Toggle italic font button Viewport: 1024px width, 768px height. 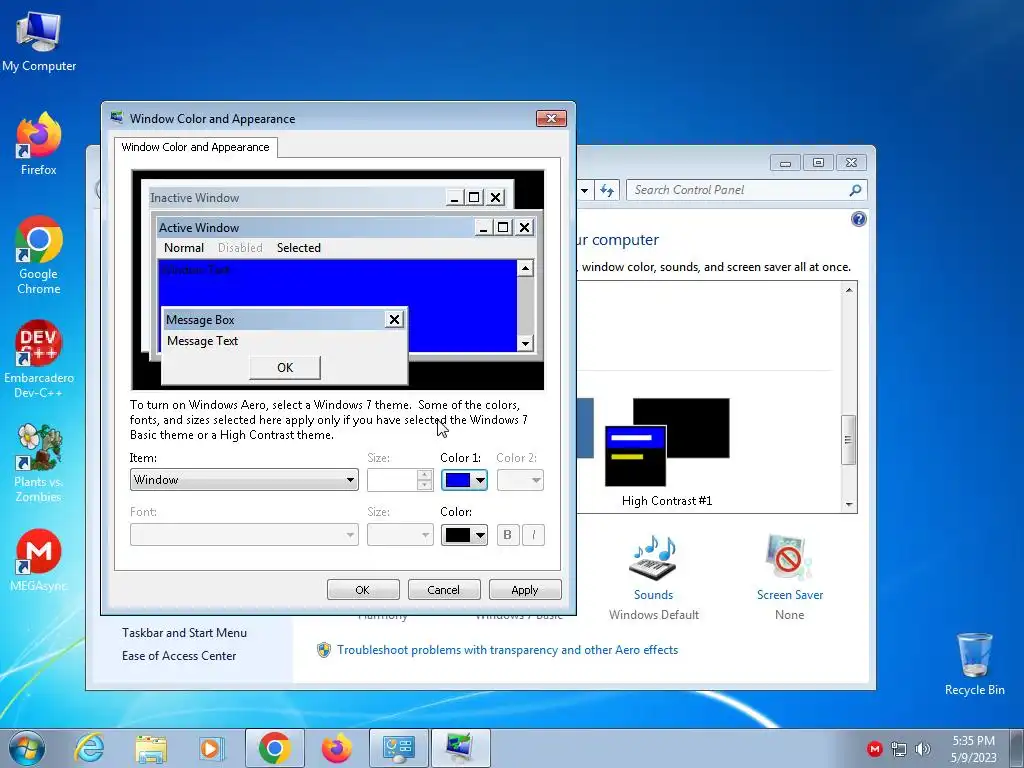tap(534, 536)
